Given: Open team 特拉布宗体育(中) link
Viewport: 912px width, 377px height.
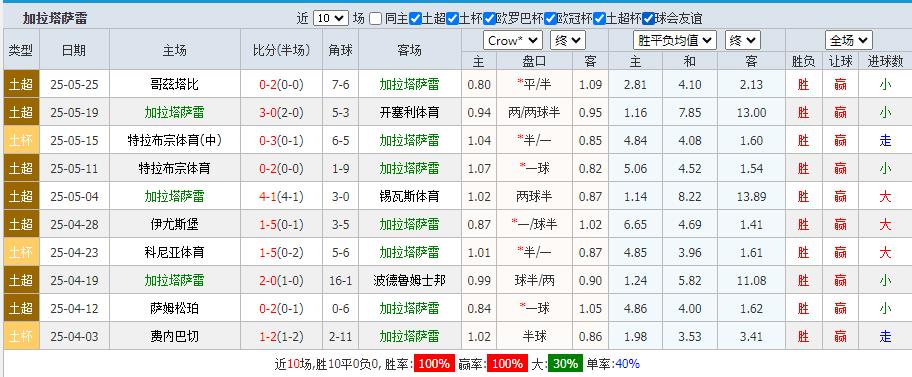Looking at the screenshot, I should pyautogui.click(x=174, y=140).
